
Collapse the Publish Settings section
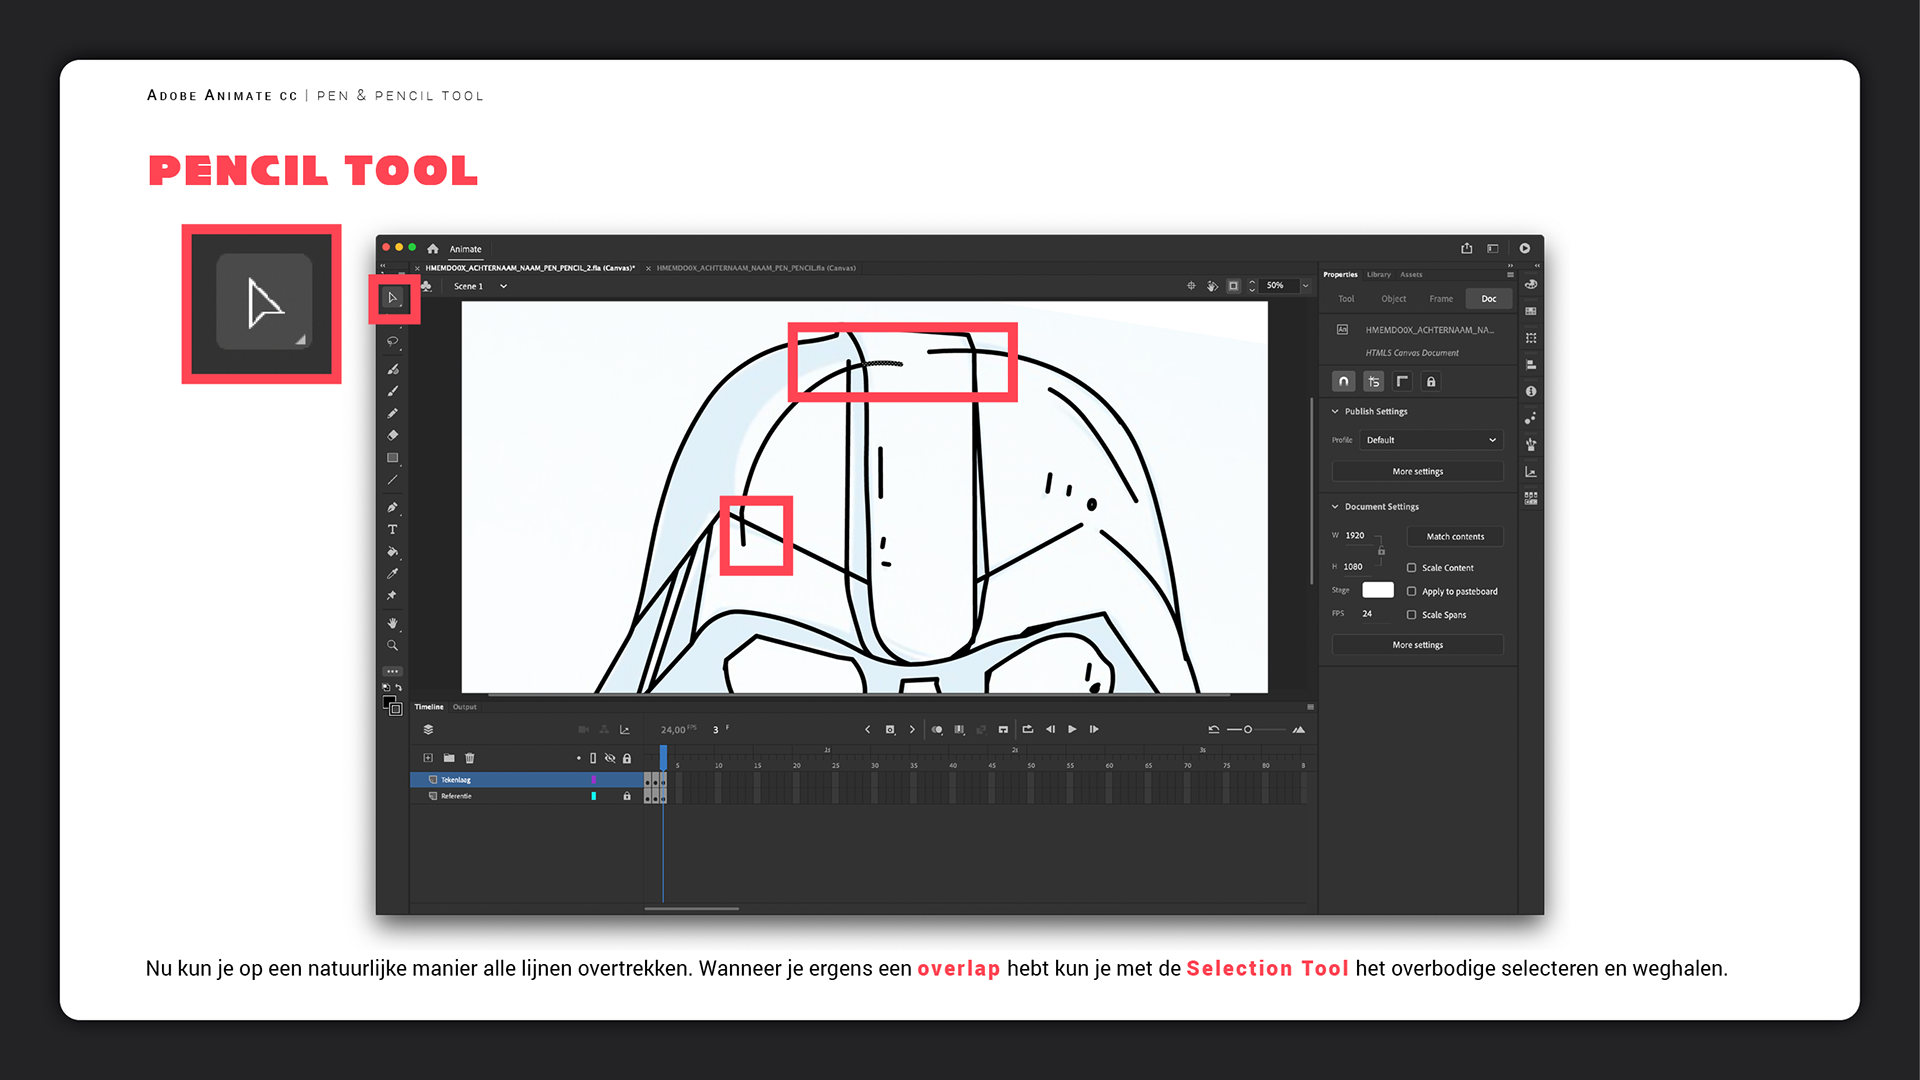(1335, 411)
